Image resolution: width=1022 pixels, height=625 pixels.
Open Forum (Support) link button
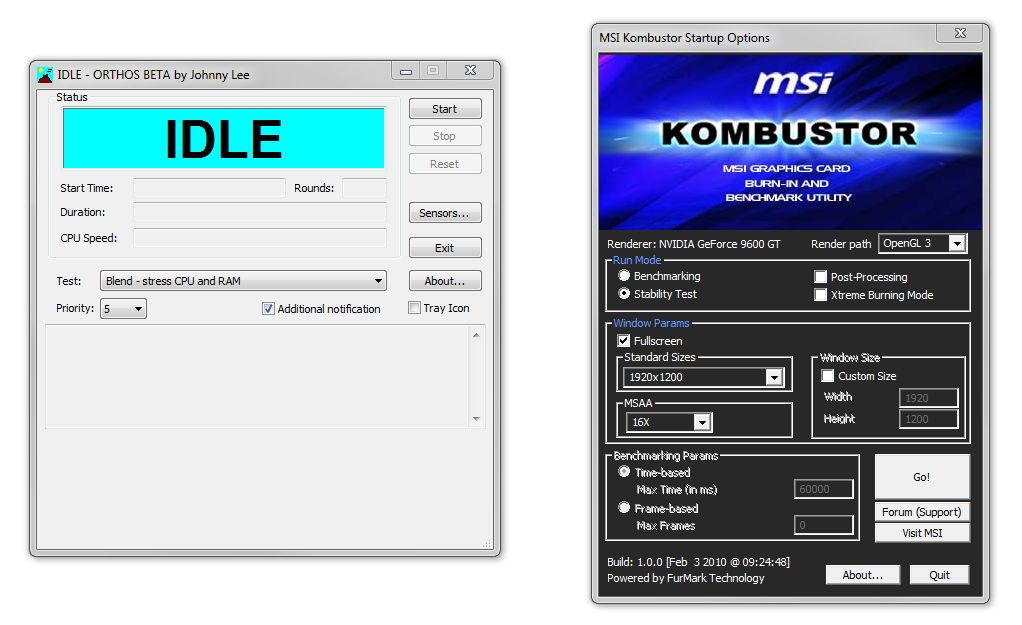(922, 512)
